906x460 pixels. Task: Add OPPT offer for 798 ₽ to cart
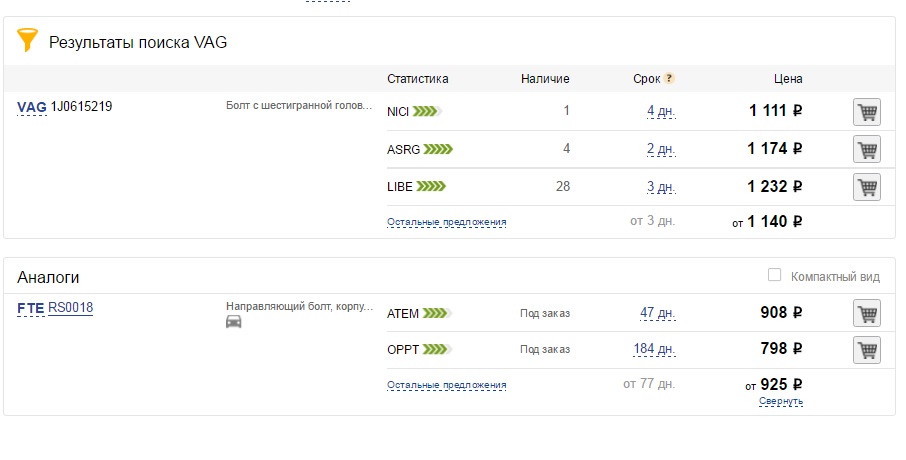[867, 350]
